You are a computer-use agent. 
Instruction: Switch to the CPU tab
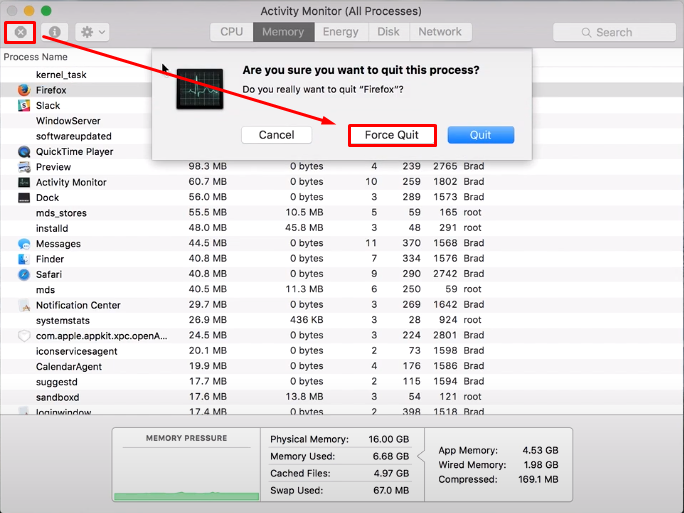[x=231, y=32]
